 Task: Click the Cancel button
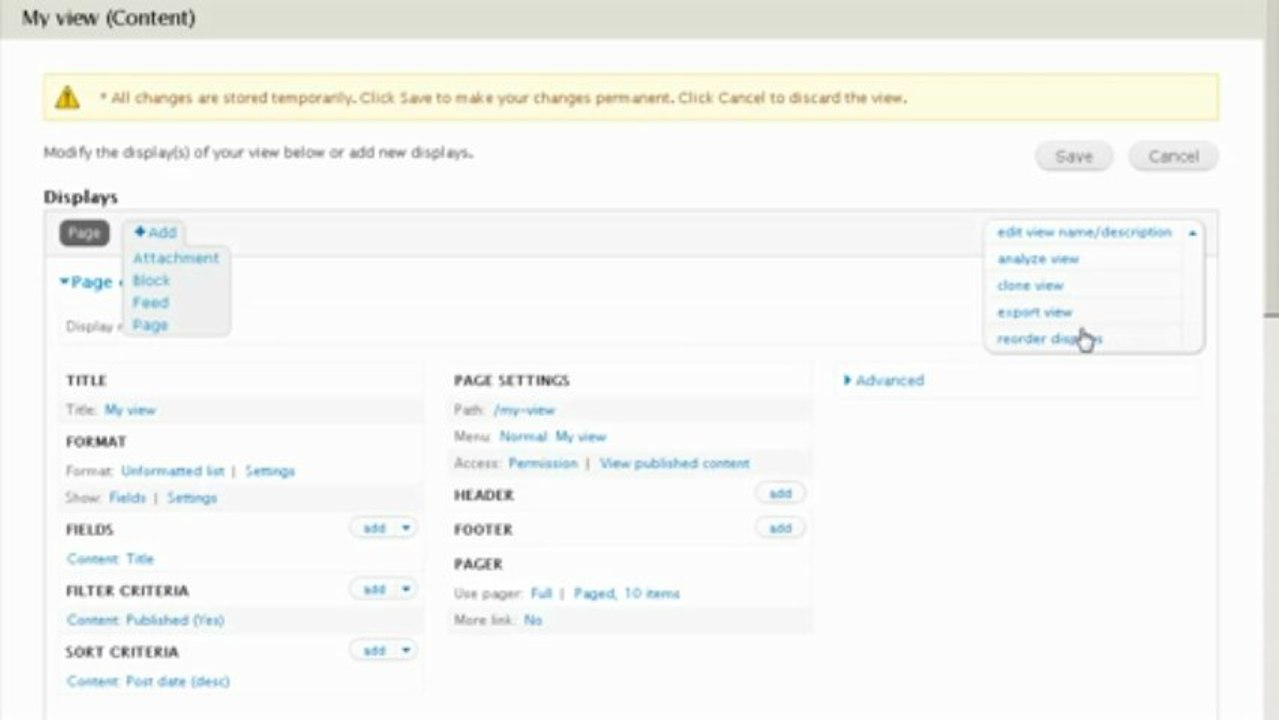point(1173,156)
